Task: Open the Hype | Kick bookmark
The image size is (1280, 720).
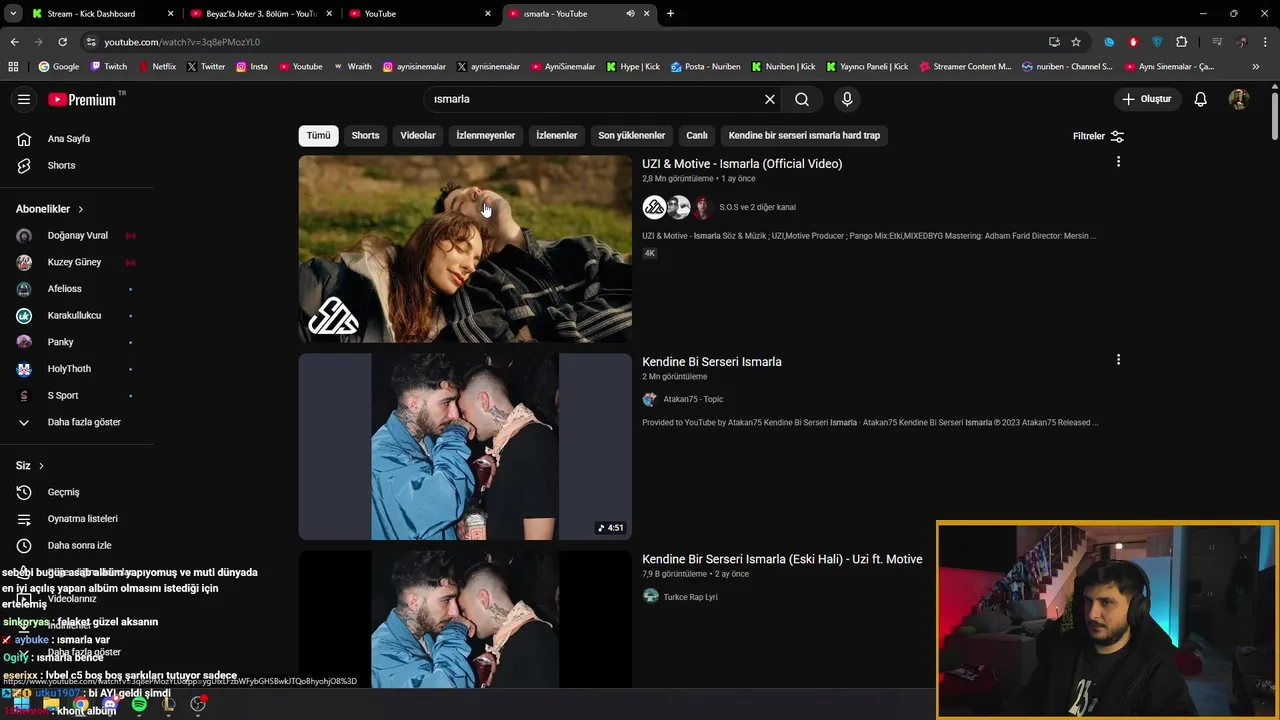Action: 632,67
